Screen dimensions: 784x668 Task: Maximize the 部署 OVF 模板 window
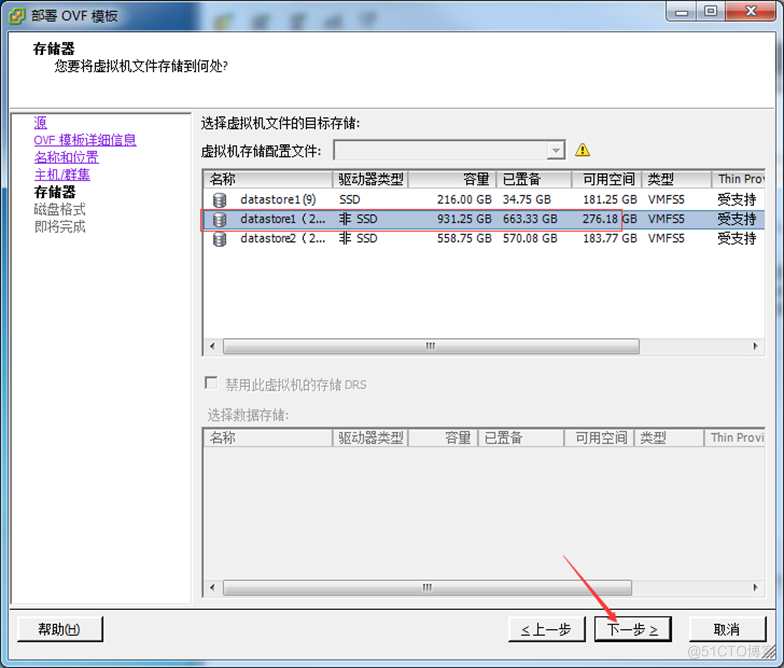[x=711, y=11]
